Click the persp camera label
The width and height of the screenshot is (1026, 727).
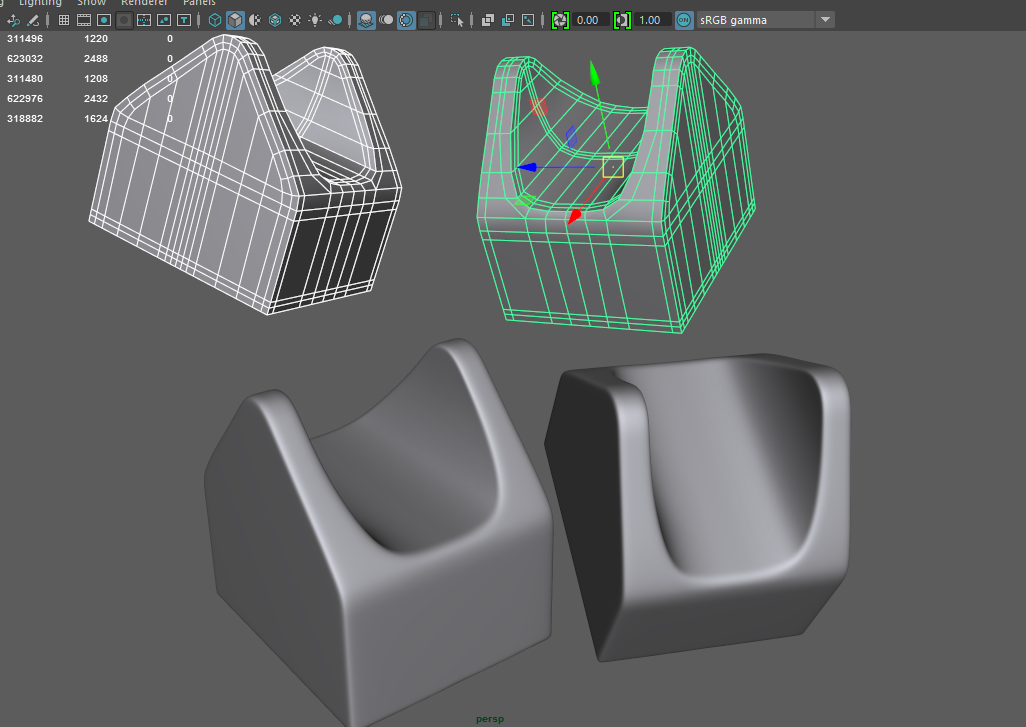pyautogui.click(x=490, y=719)
